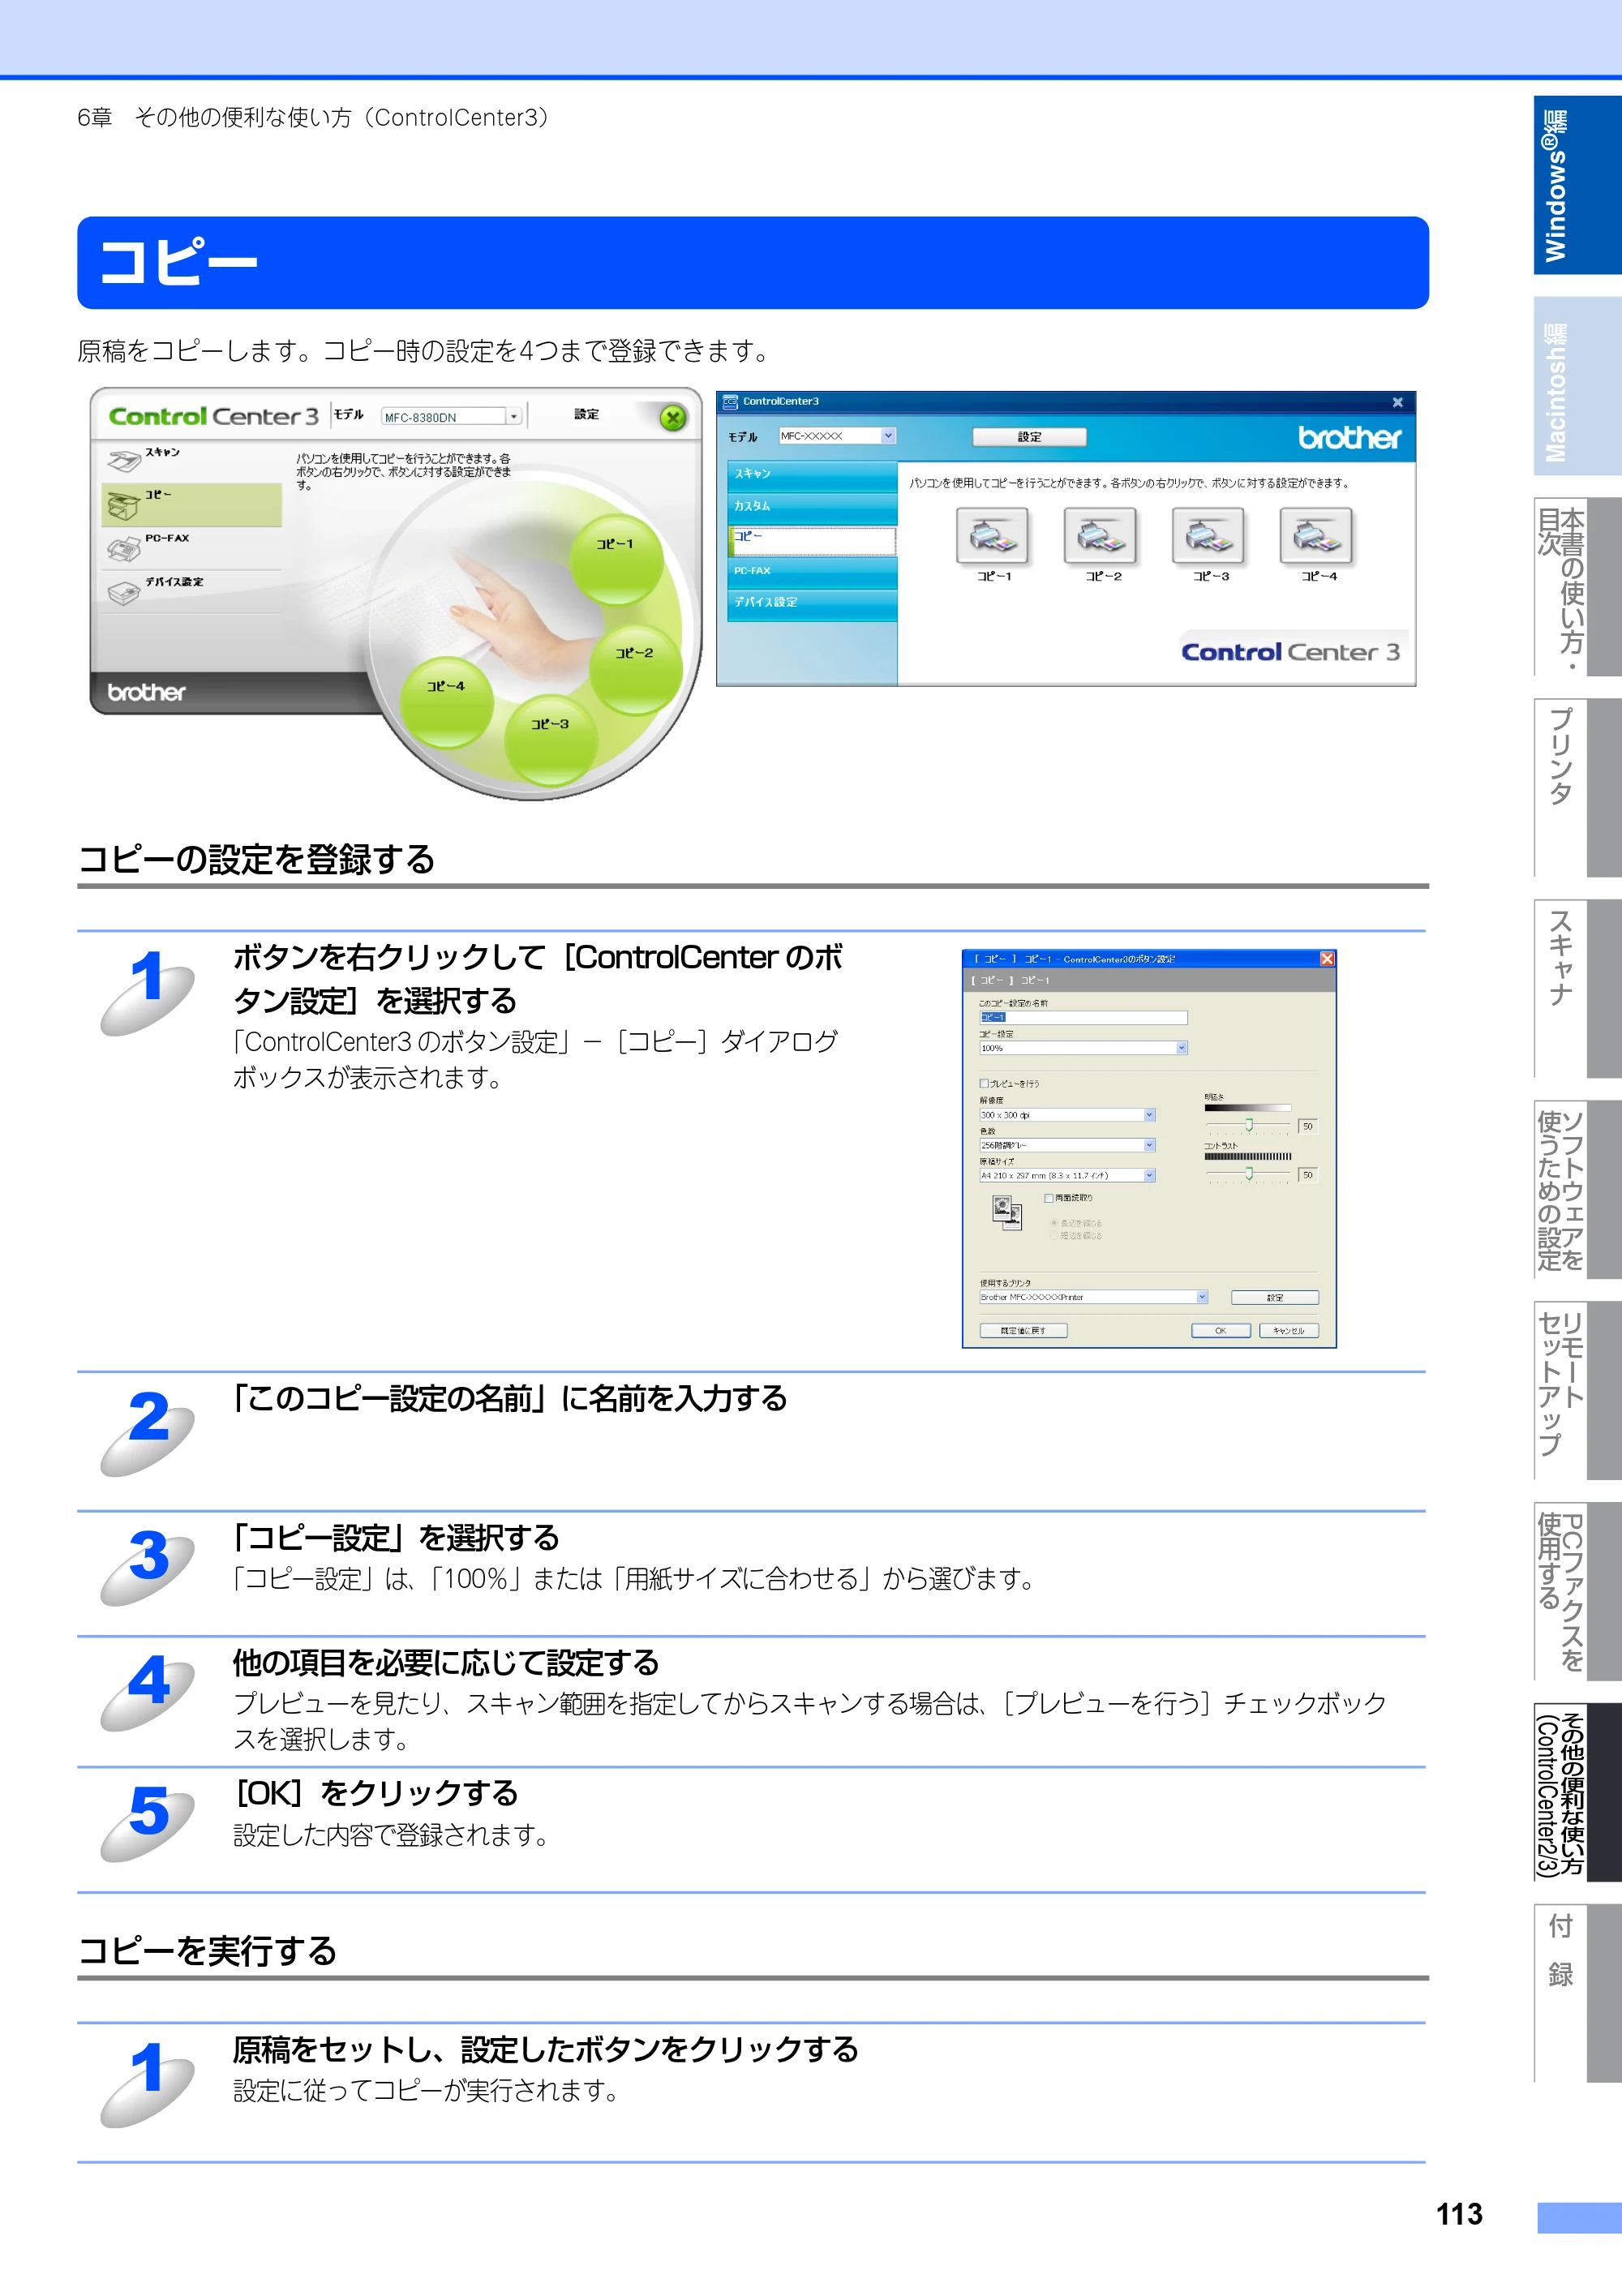Click the green round close button of ControlCenter3

(x=673, y=418)
